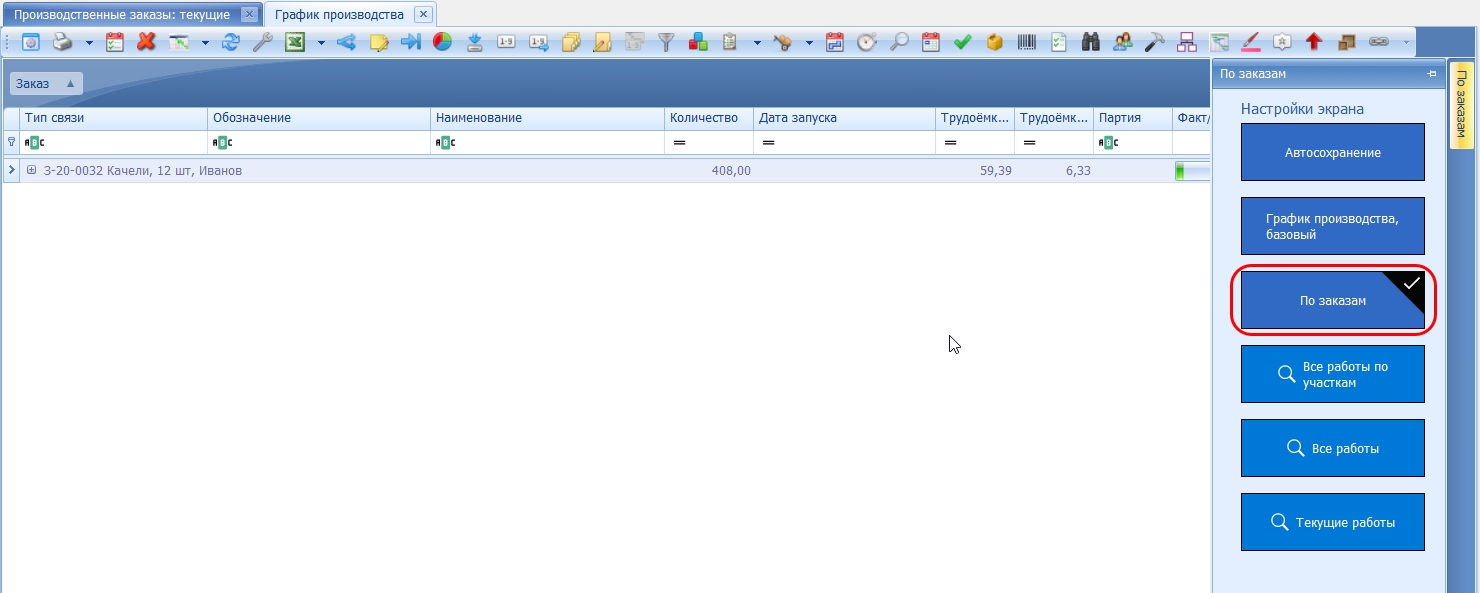Open the dropdown arrow next to clipboard icon

757,42
